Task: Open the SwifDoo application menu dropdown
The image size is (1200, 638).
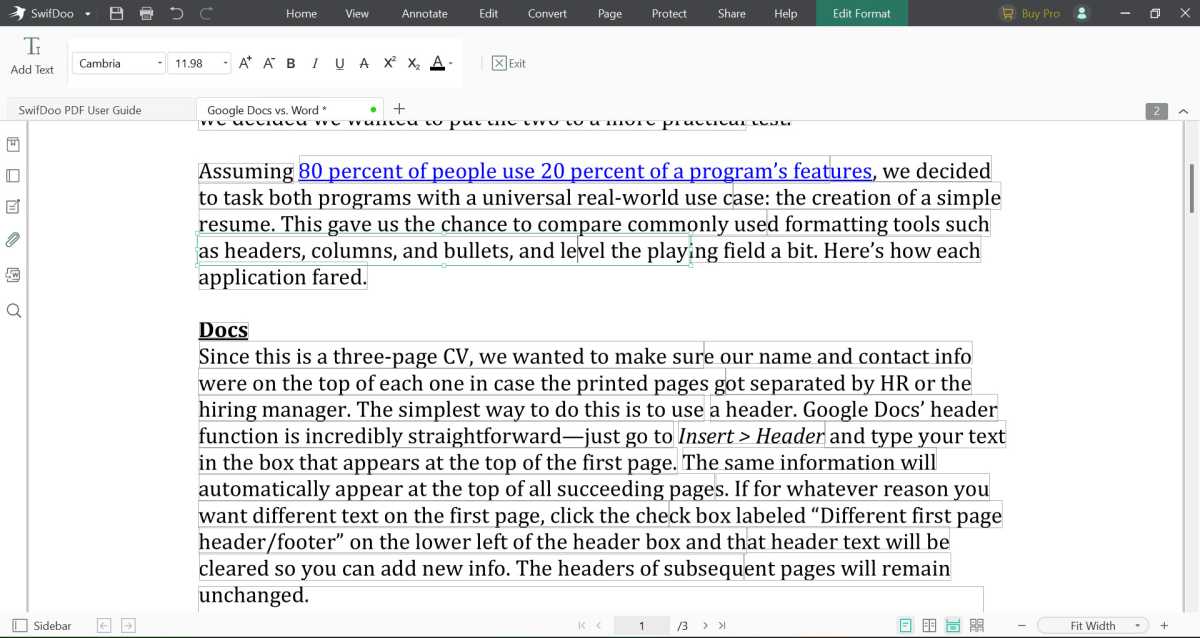Action: (88, 14)
